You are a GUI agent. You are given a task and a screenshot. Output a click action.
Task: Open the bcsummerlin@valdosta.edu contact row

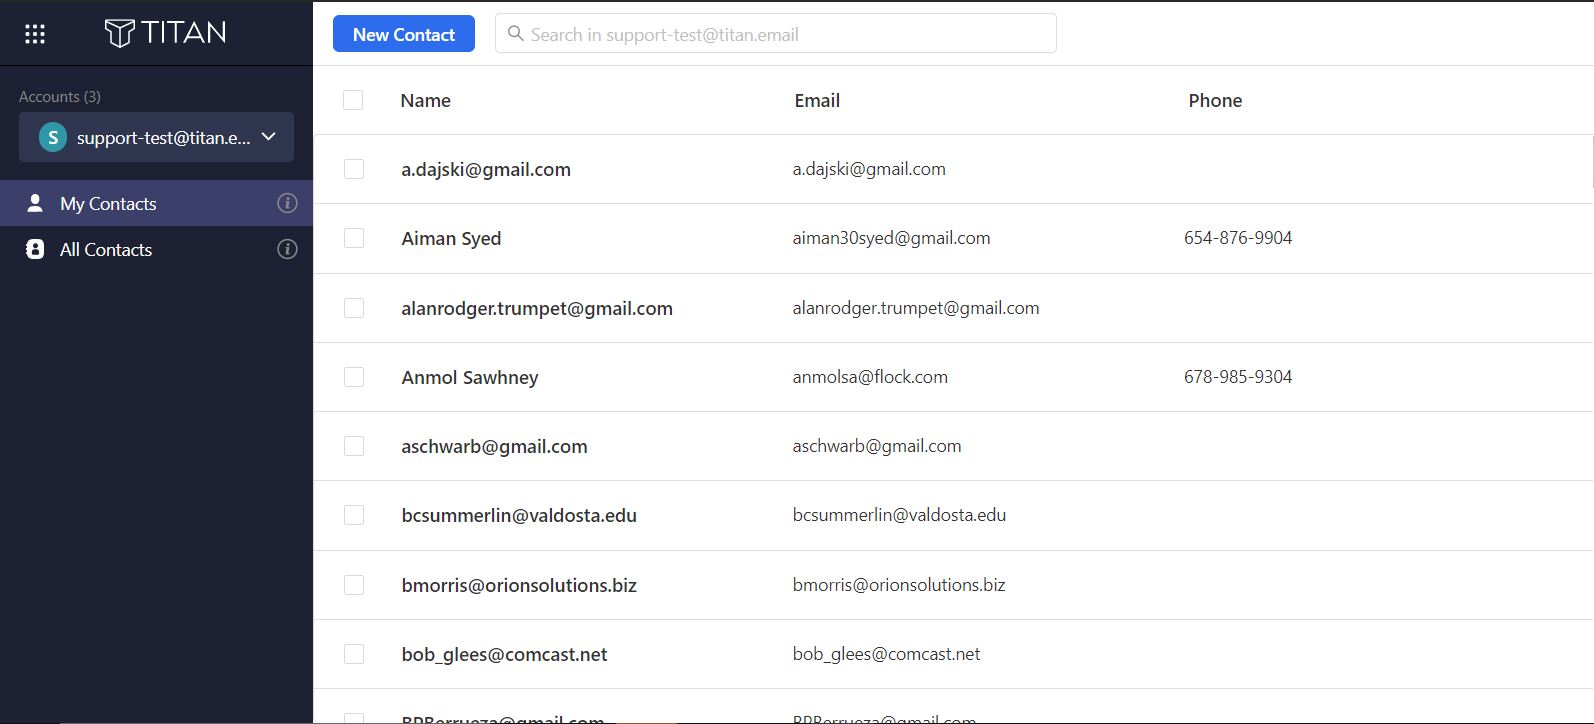tap(953, 516)
